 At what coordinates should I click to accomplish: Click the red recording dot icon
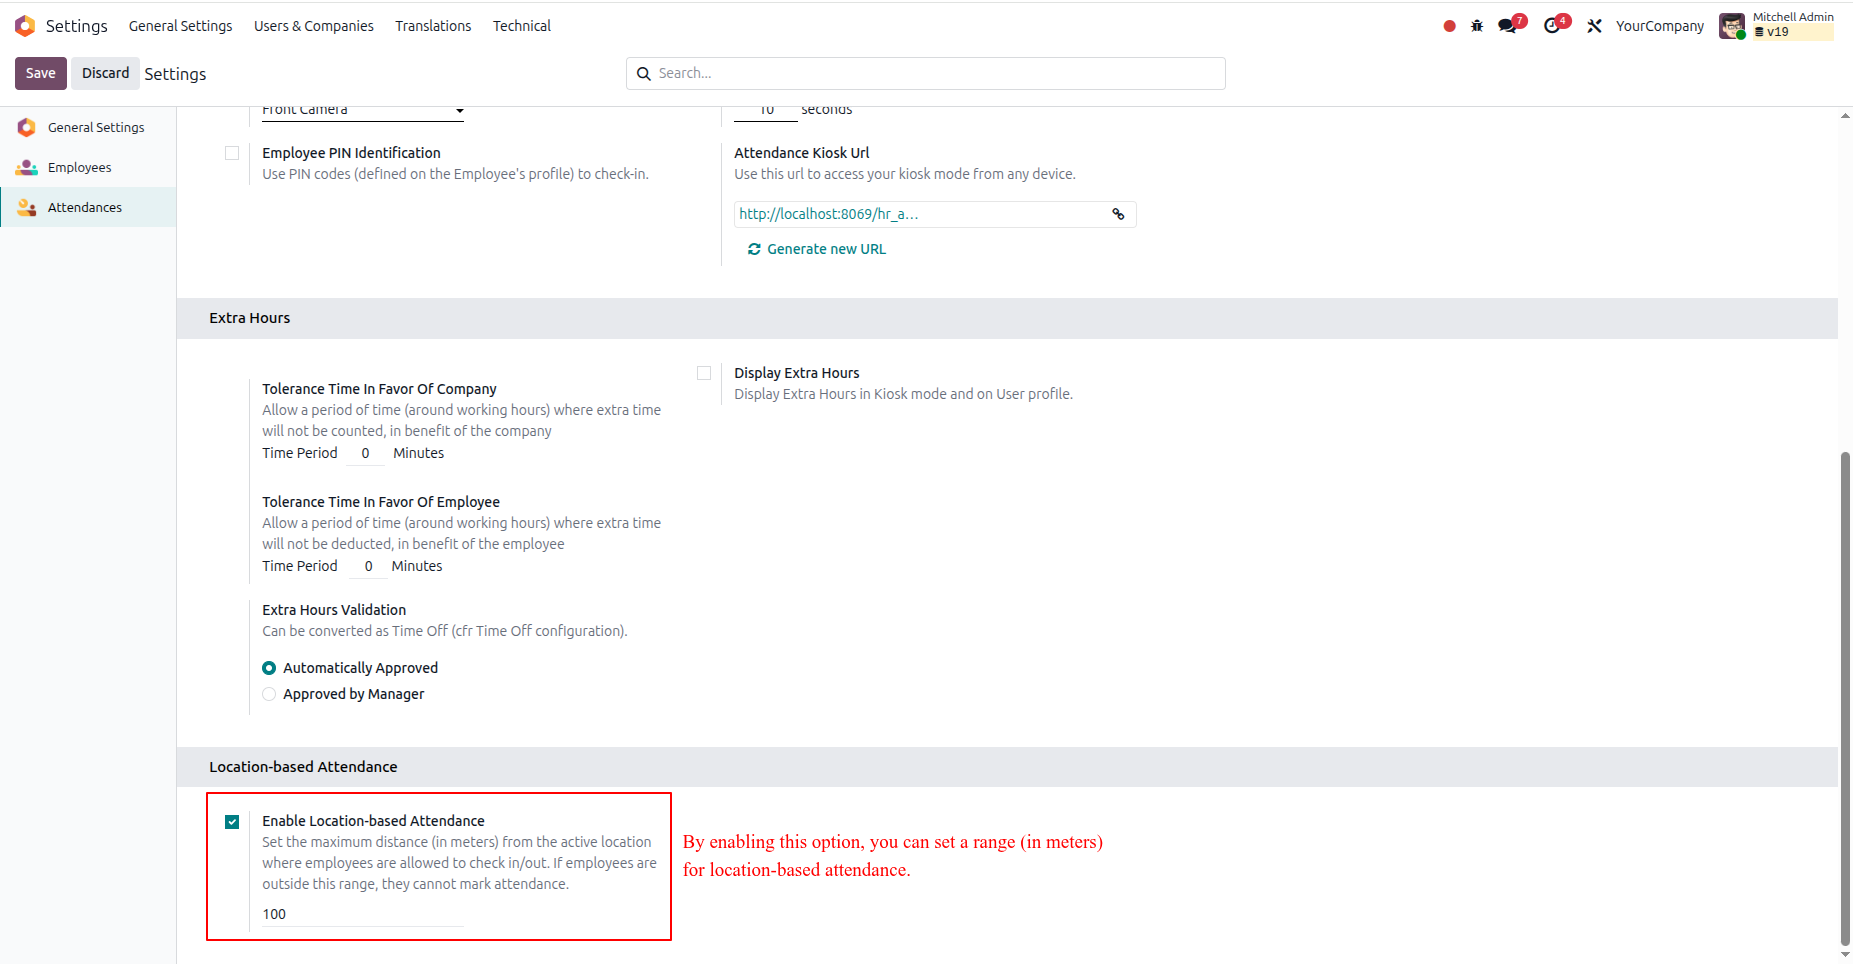(1449, 26)
